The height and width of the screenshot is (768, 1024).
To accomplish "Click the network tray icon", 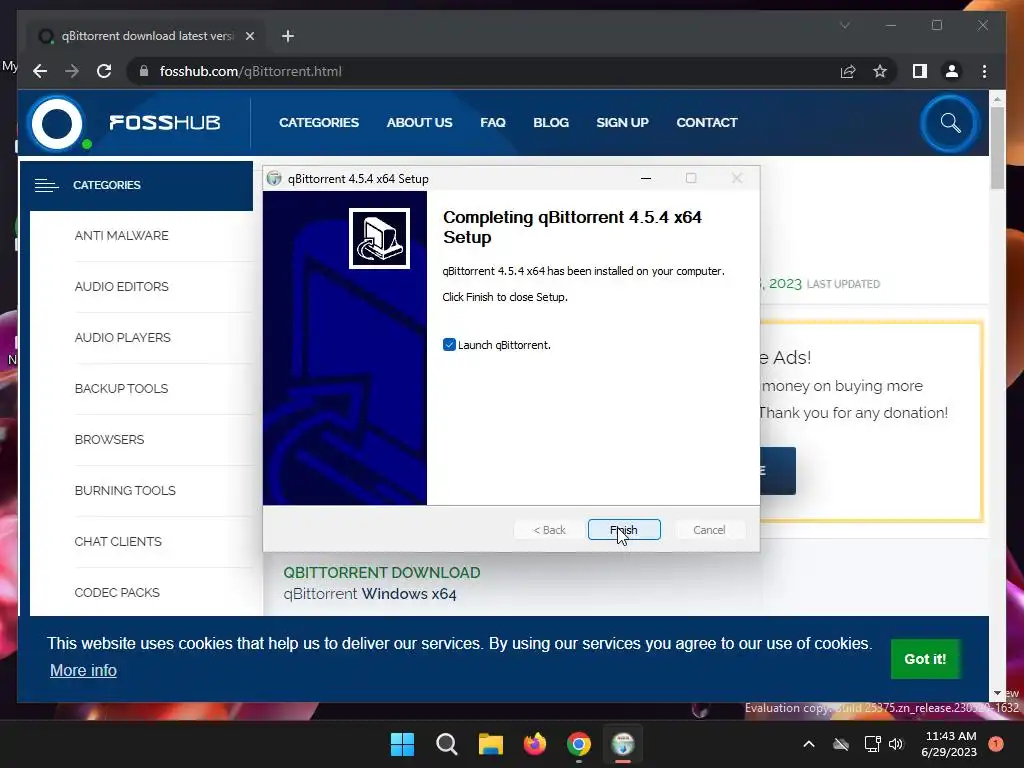I will tap(872, 744).
